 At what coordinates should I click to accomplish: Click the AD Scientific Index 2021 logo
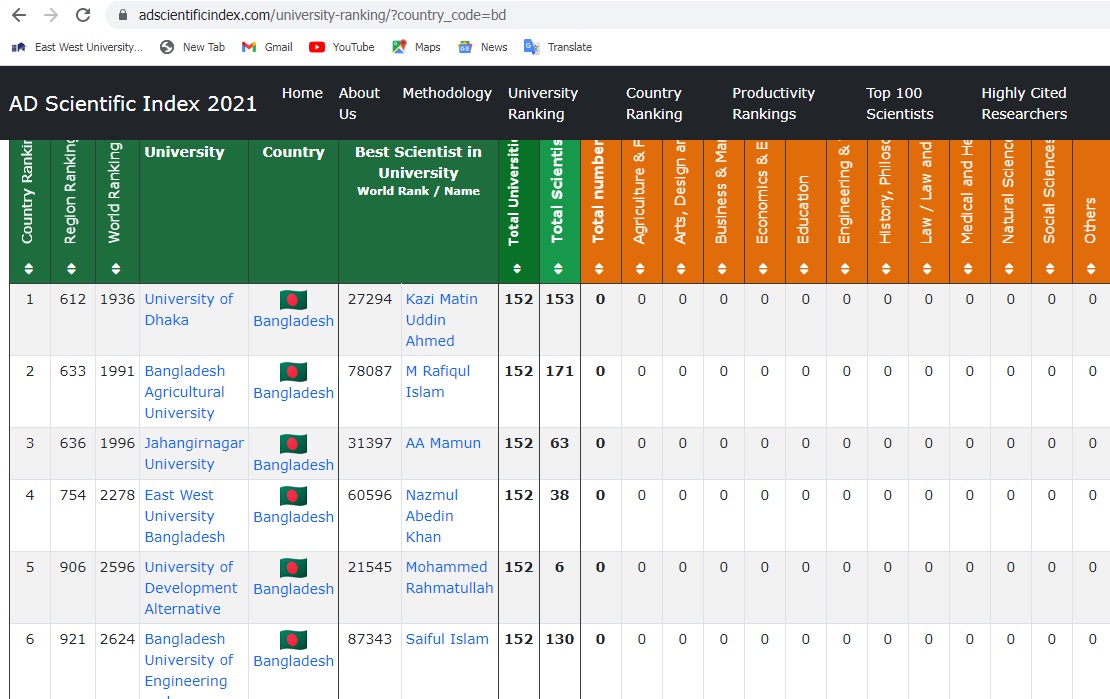coord(133,104)
